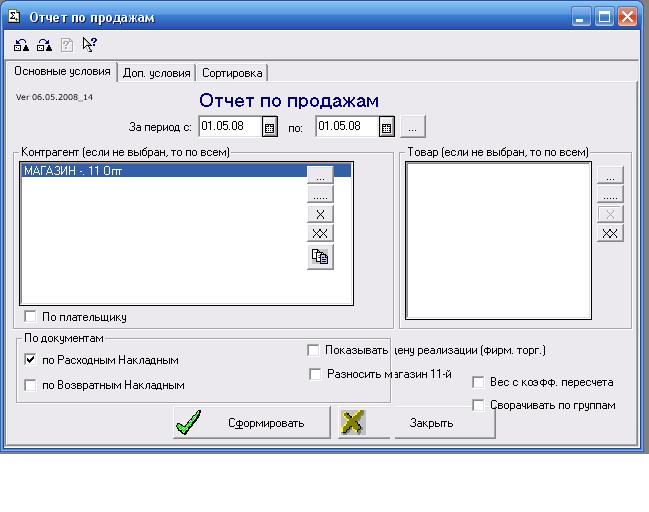Image resolution: width=649 pixels, height=512 pixels.
Task: Open the Сортировка tab
Action: click(232, 73)
